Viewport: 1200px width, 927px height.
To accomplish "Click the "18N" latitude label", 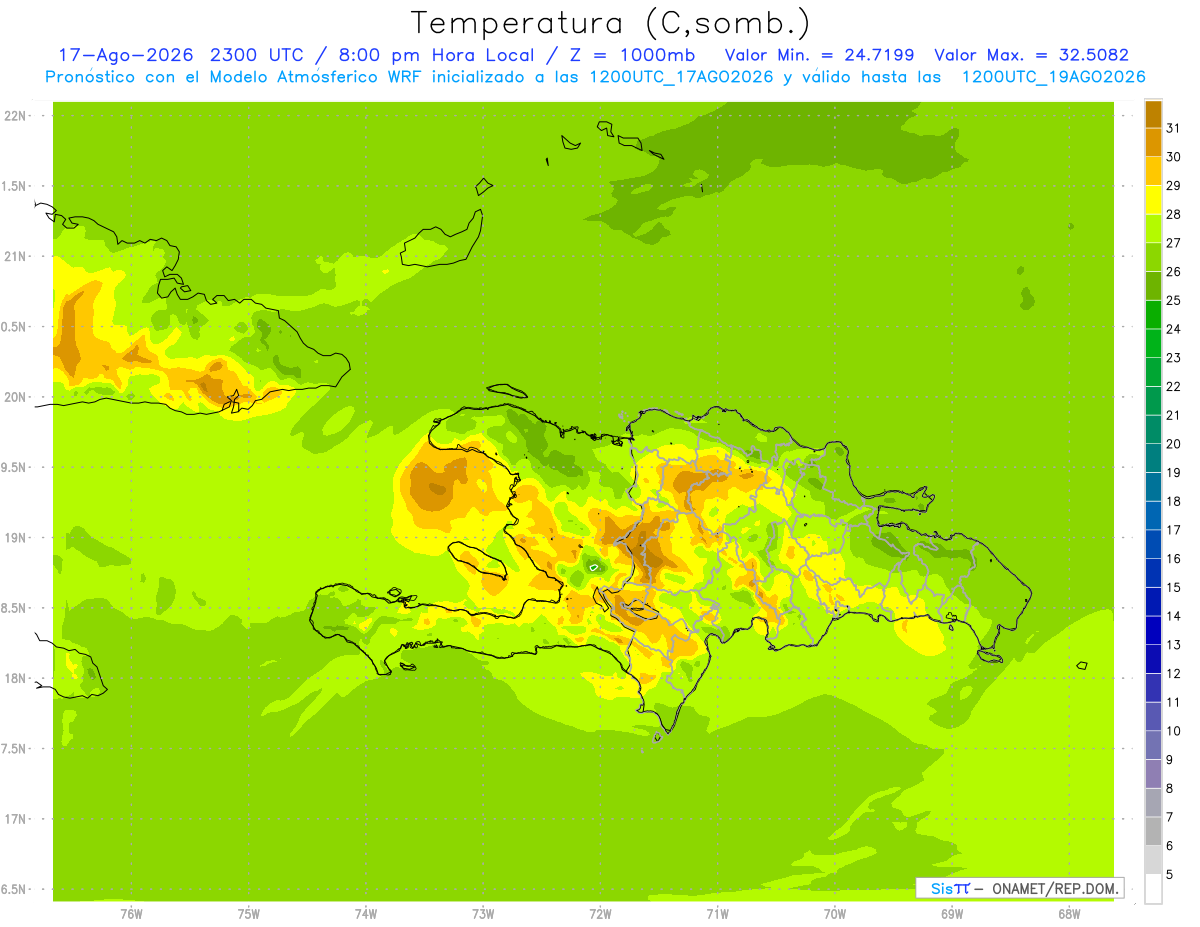I will tap(14, 678).
